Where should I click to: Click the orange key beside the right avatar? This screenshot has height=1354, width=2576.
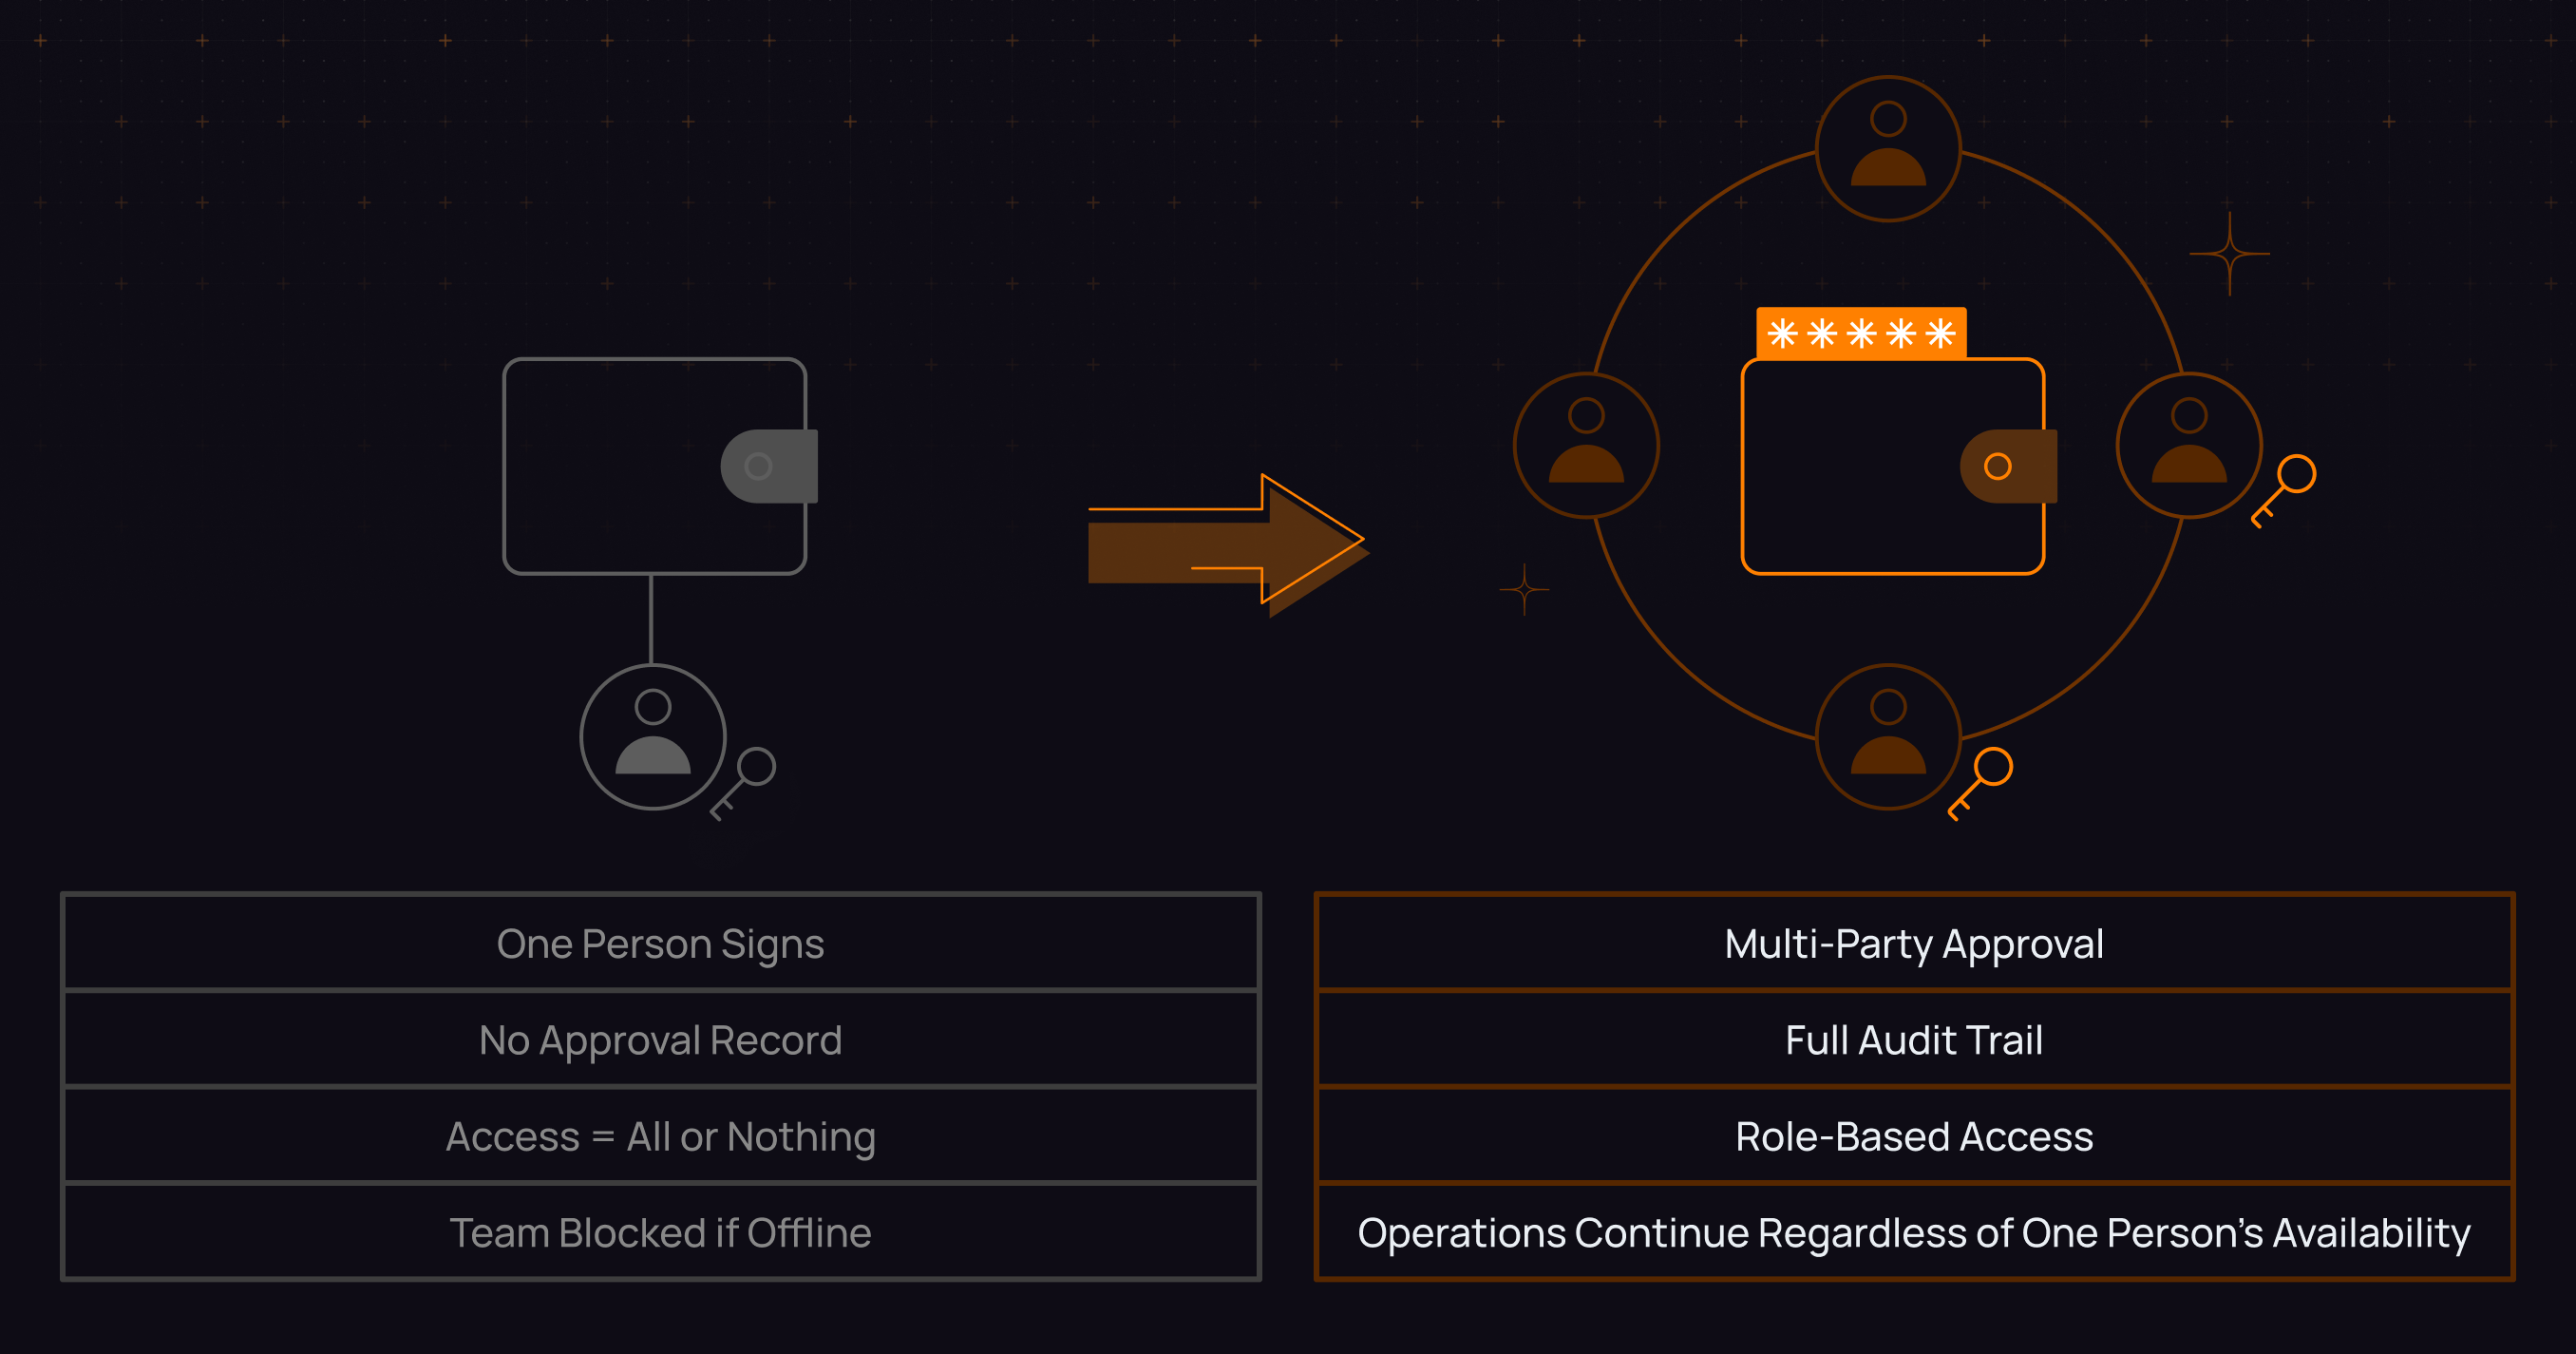[x=2284, y=489]
